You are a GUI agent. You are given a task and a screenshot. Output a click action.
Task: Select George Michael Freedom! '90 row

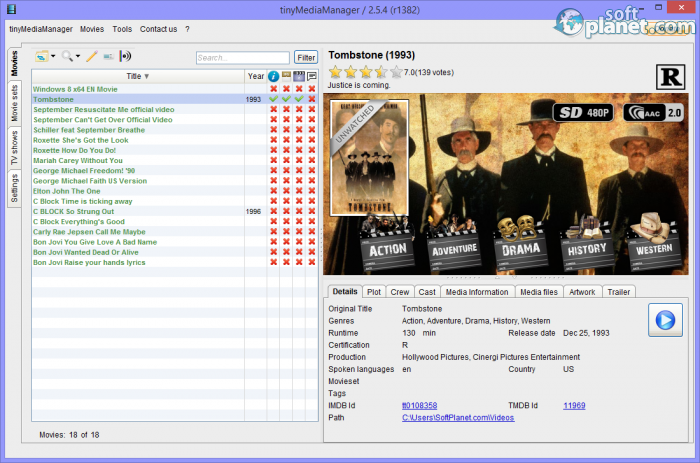point(175,171)
